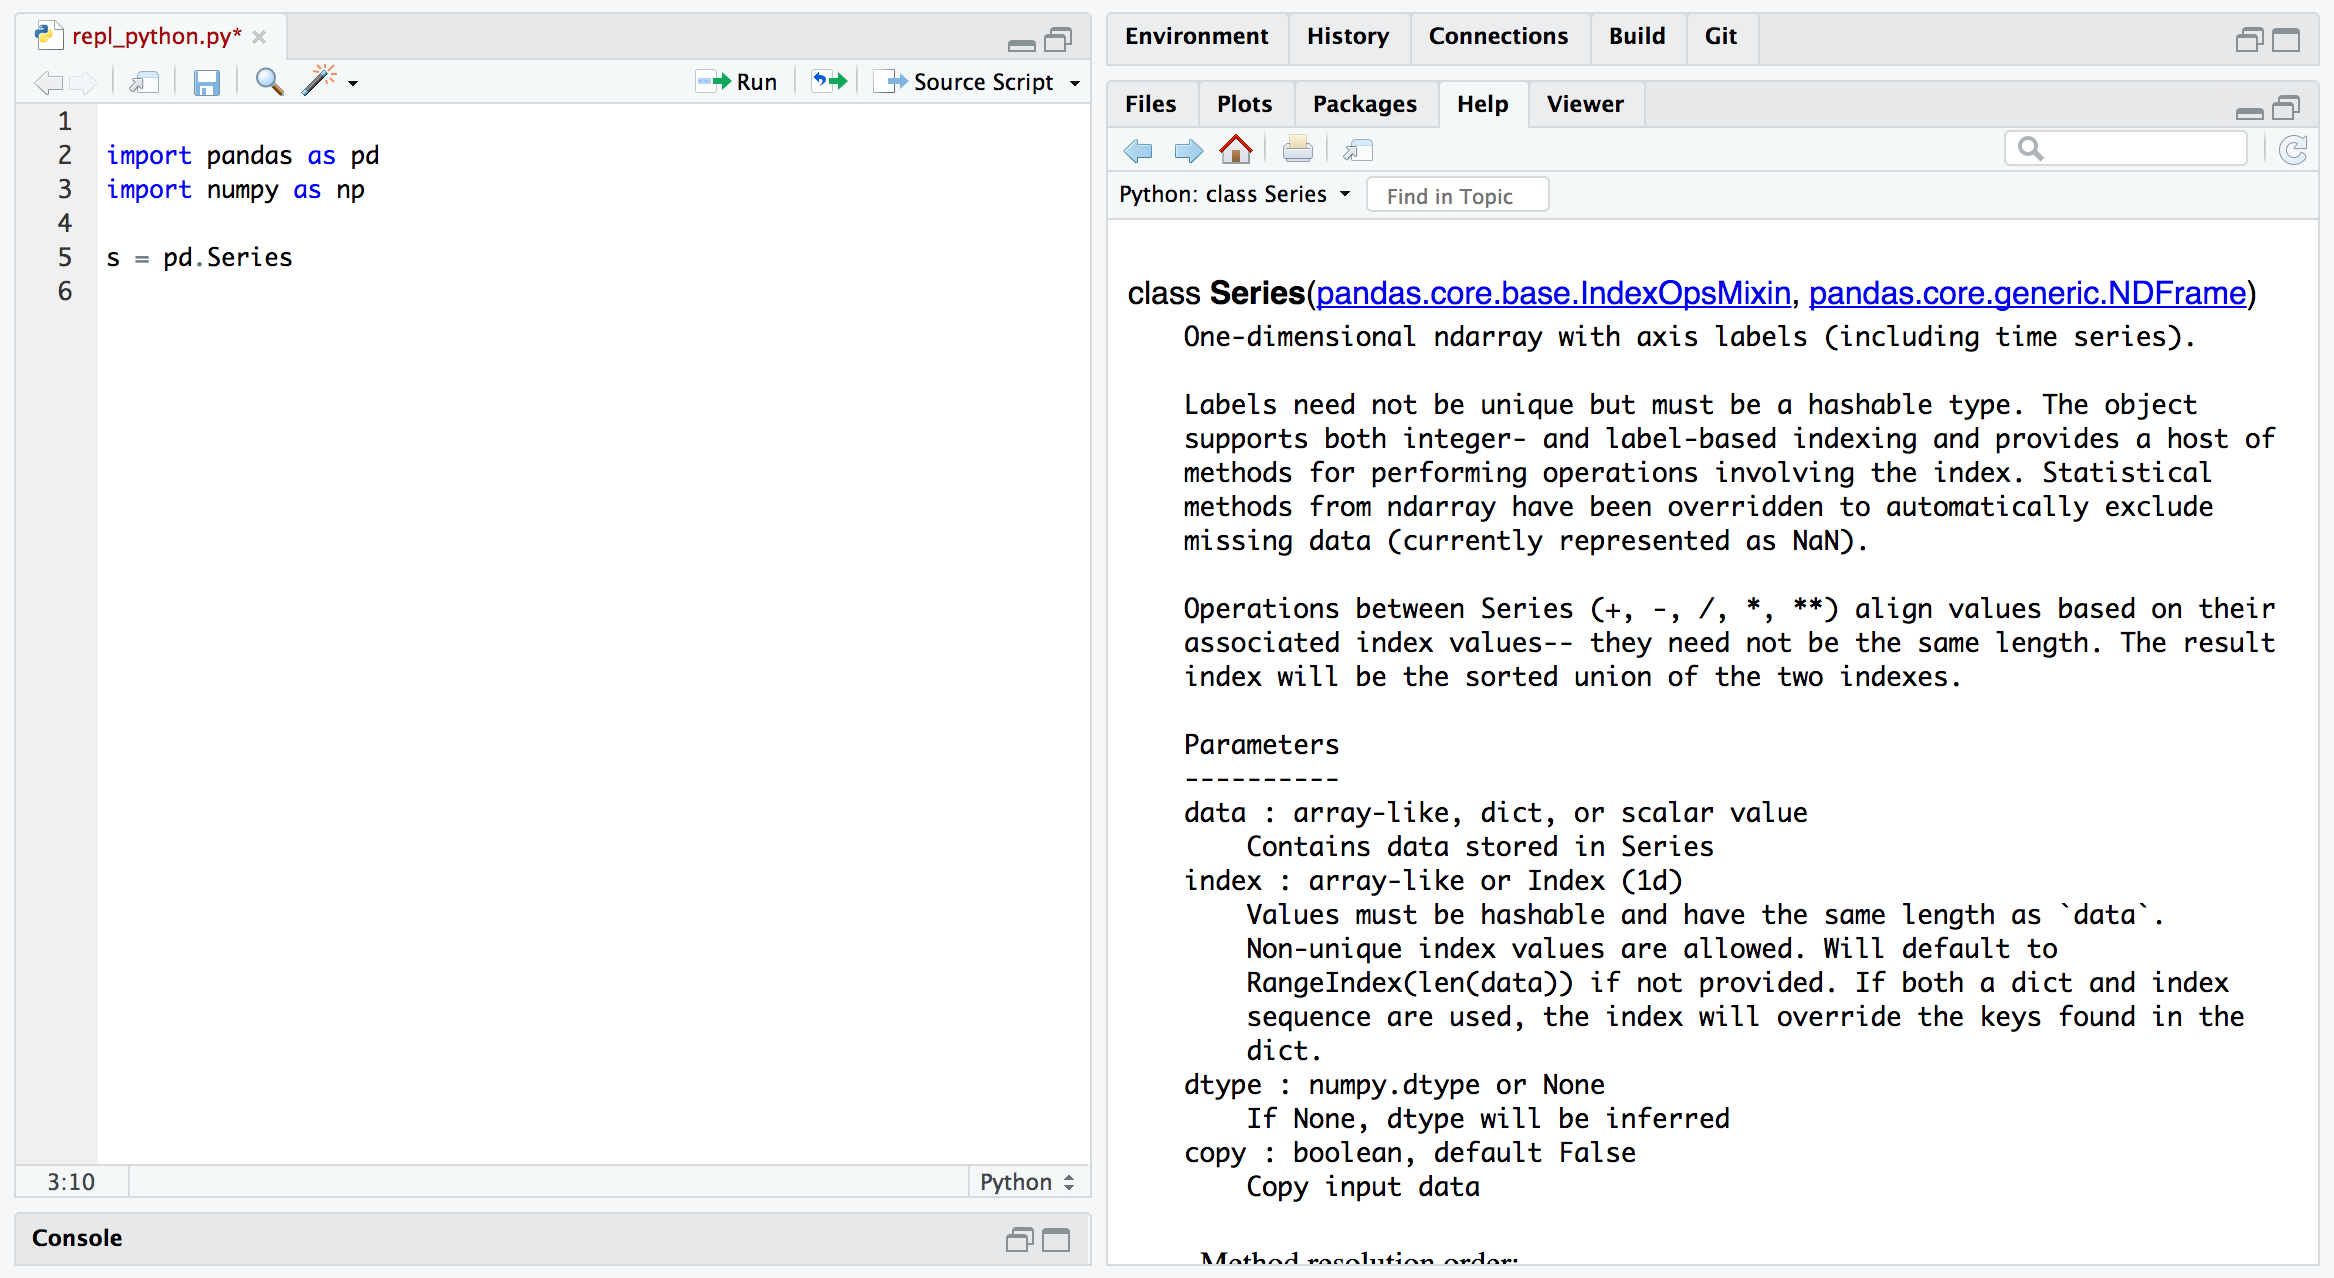2334x1278 pixels.
Task: Run the selected line
Action: tap(737, 82)
